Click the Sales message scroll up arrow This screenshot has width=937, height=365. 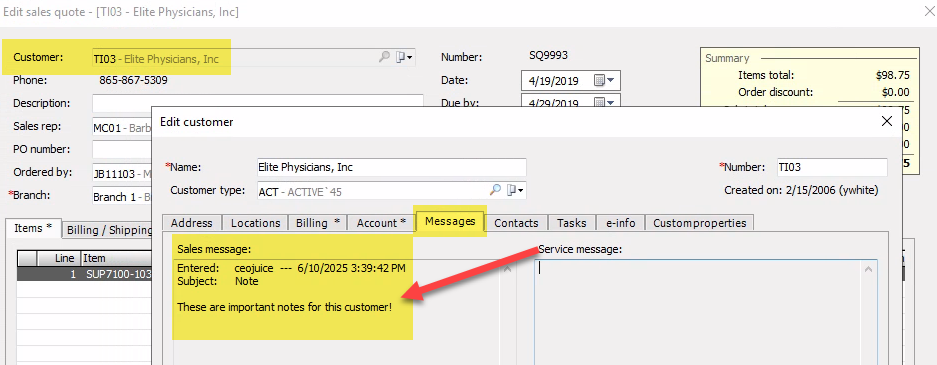508,270
